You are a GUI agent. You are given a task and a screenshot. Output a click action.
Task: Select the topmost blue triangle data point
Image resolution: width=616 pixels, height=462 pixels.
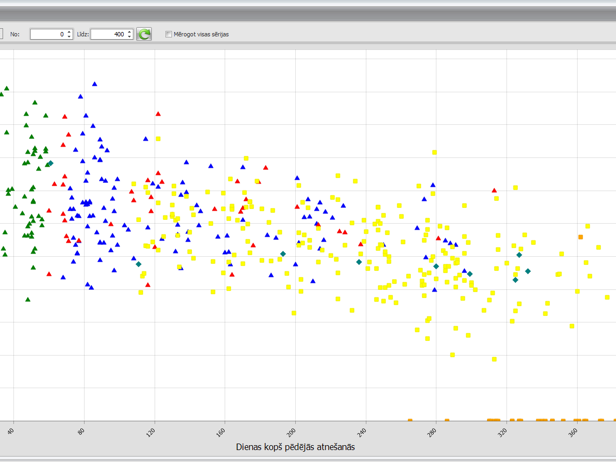(94, 85)
